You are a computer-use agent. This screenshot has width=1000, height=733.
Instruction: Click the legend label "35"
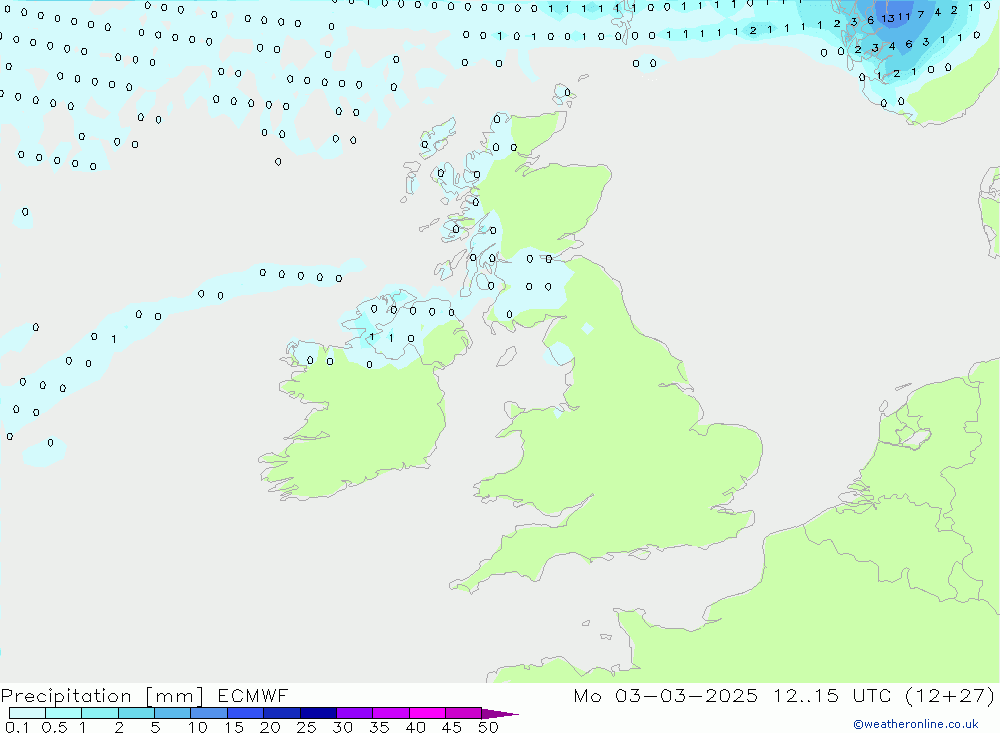pos(379,727)
